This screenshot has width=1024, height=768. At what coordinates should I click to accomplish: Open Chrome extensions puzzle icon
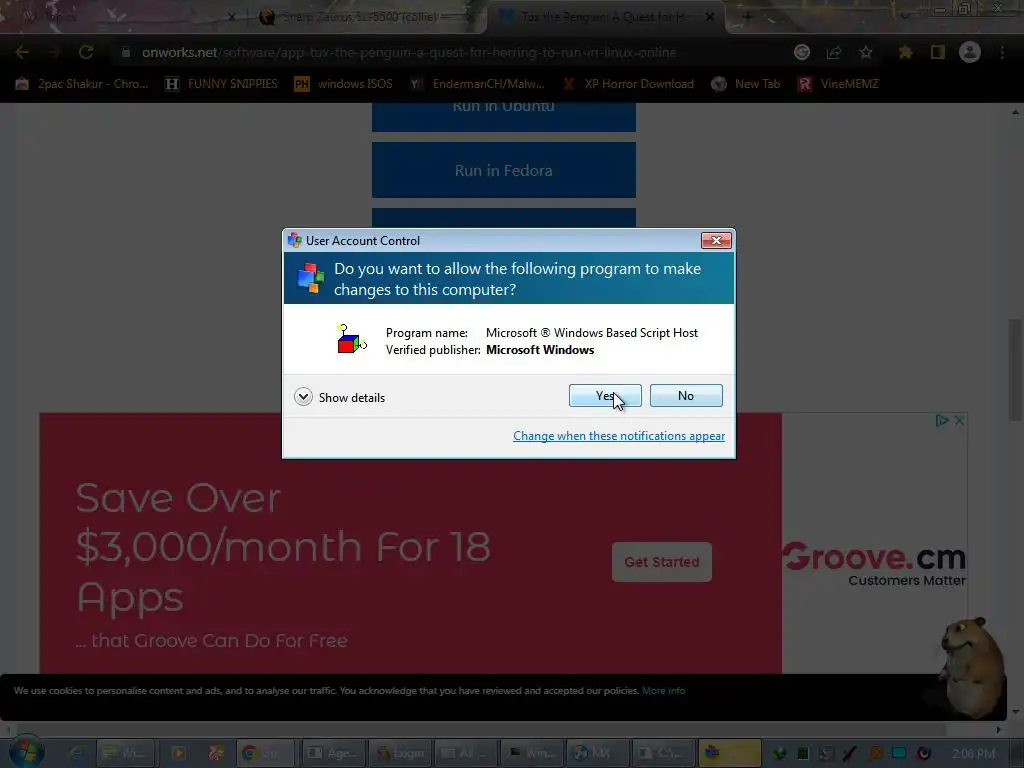[x=905, y=52]
